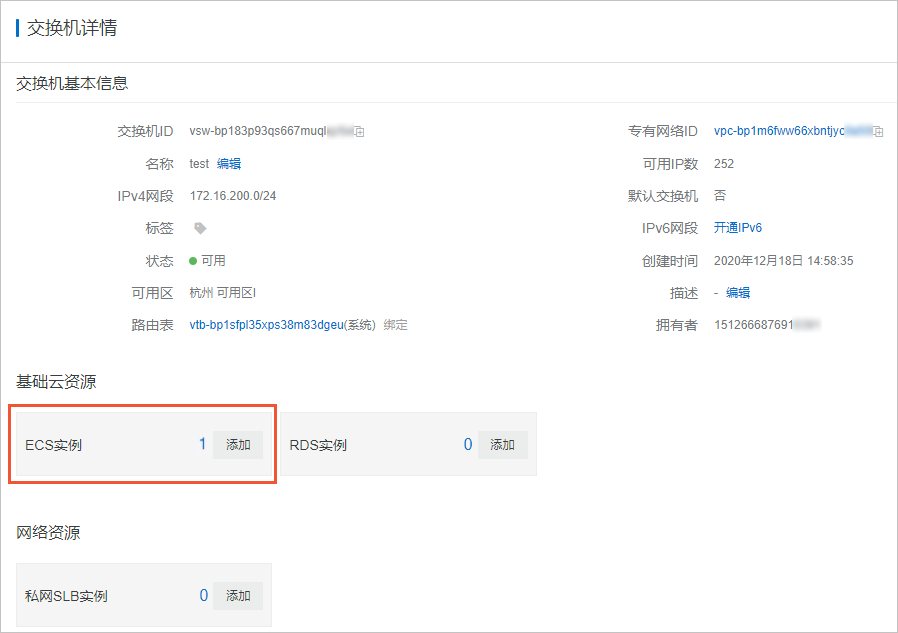Open the tag editor icon
The image size is (898, 633).
tap(200, 228)
